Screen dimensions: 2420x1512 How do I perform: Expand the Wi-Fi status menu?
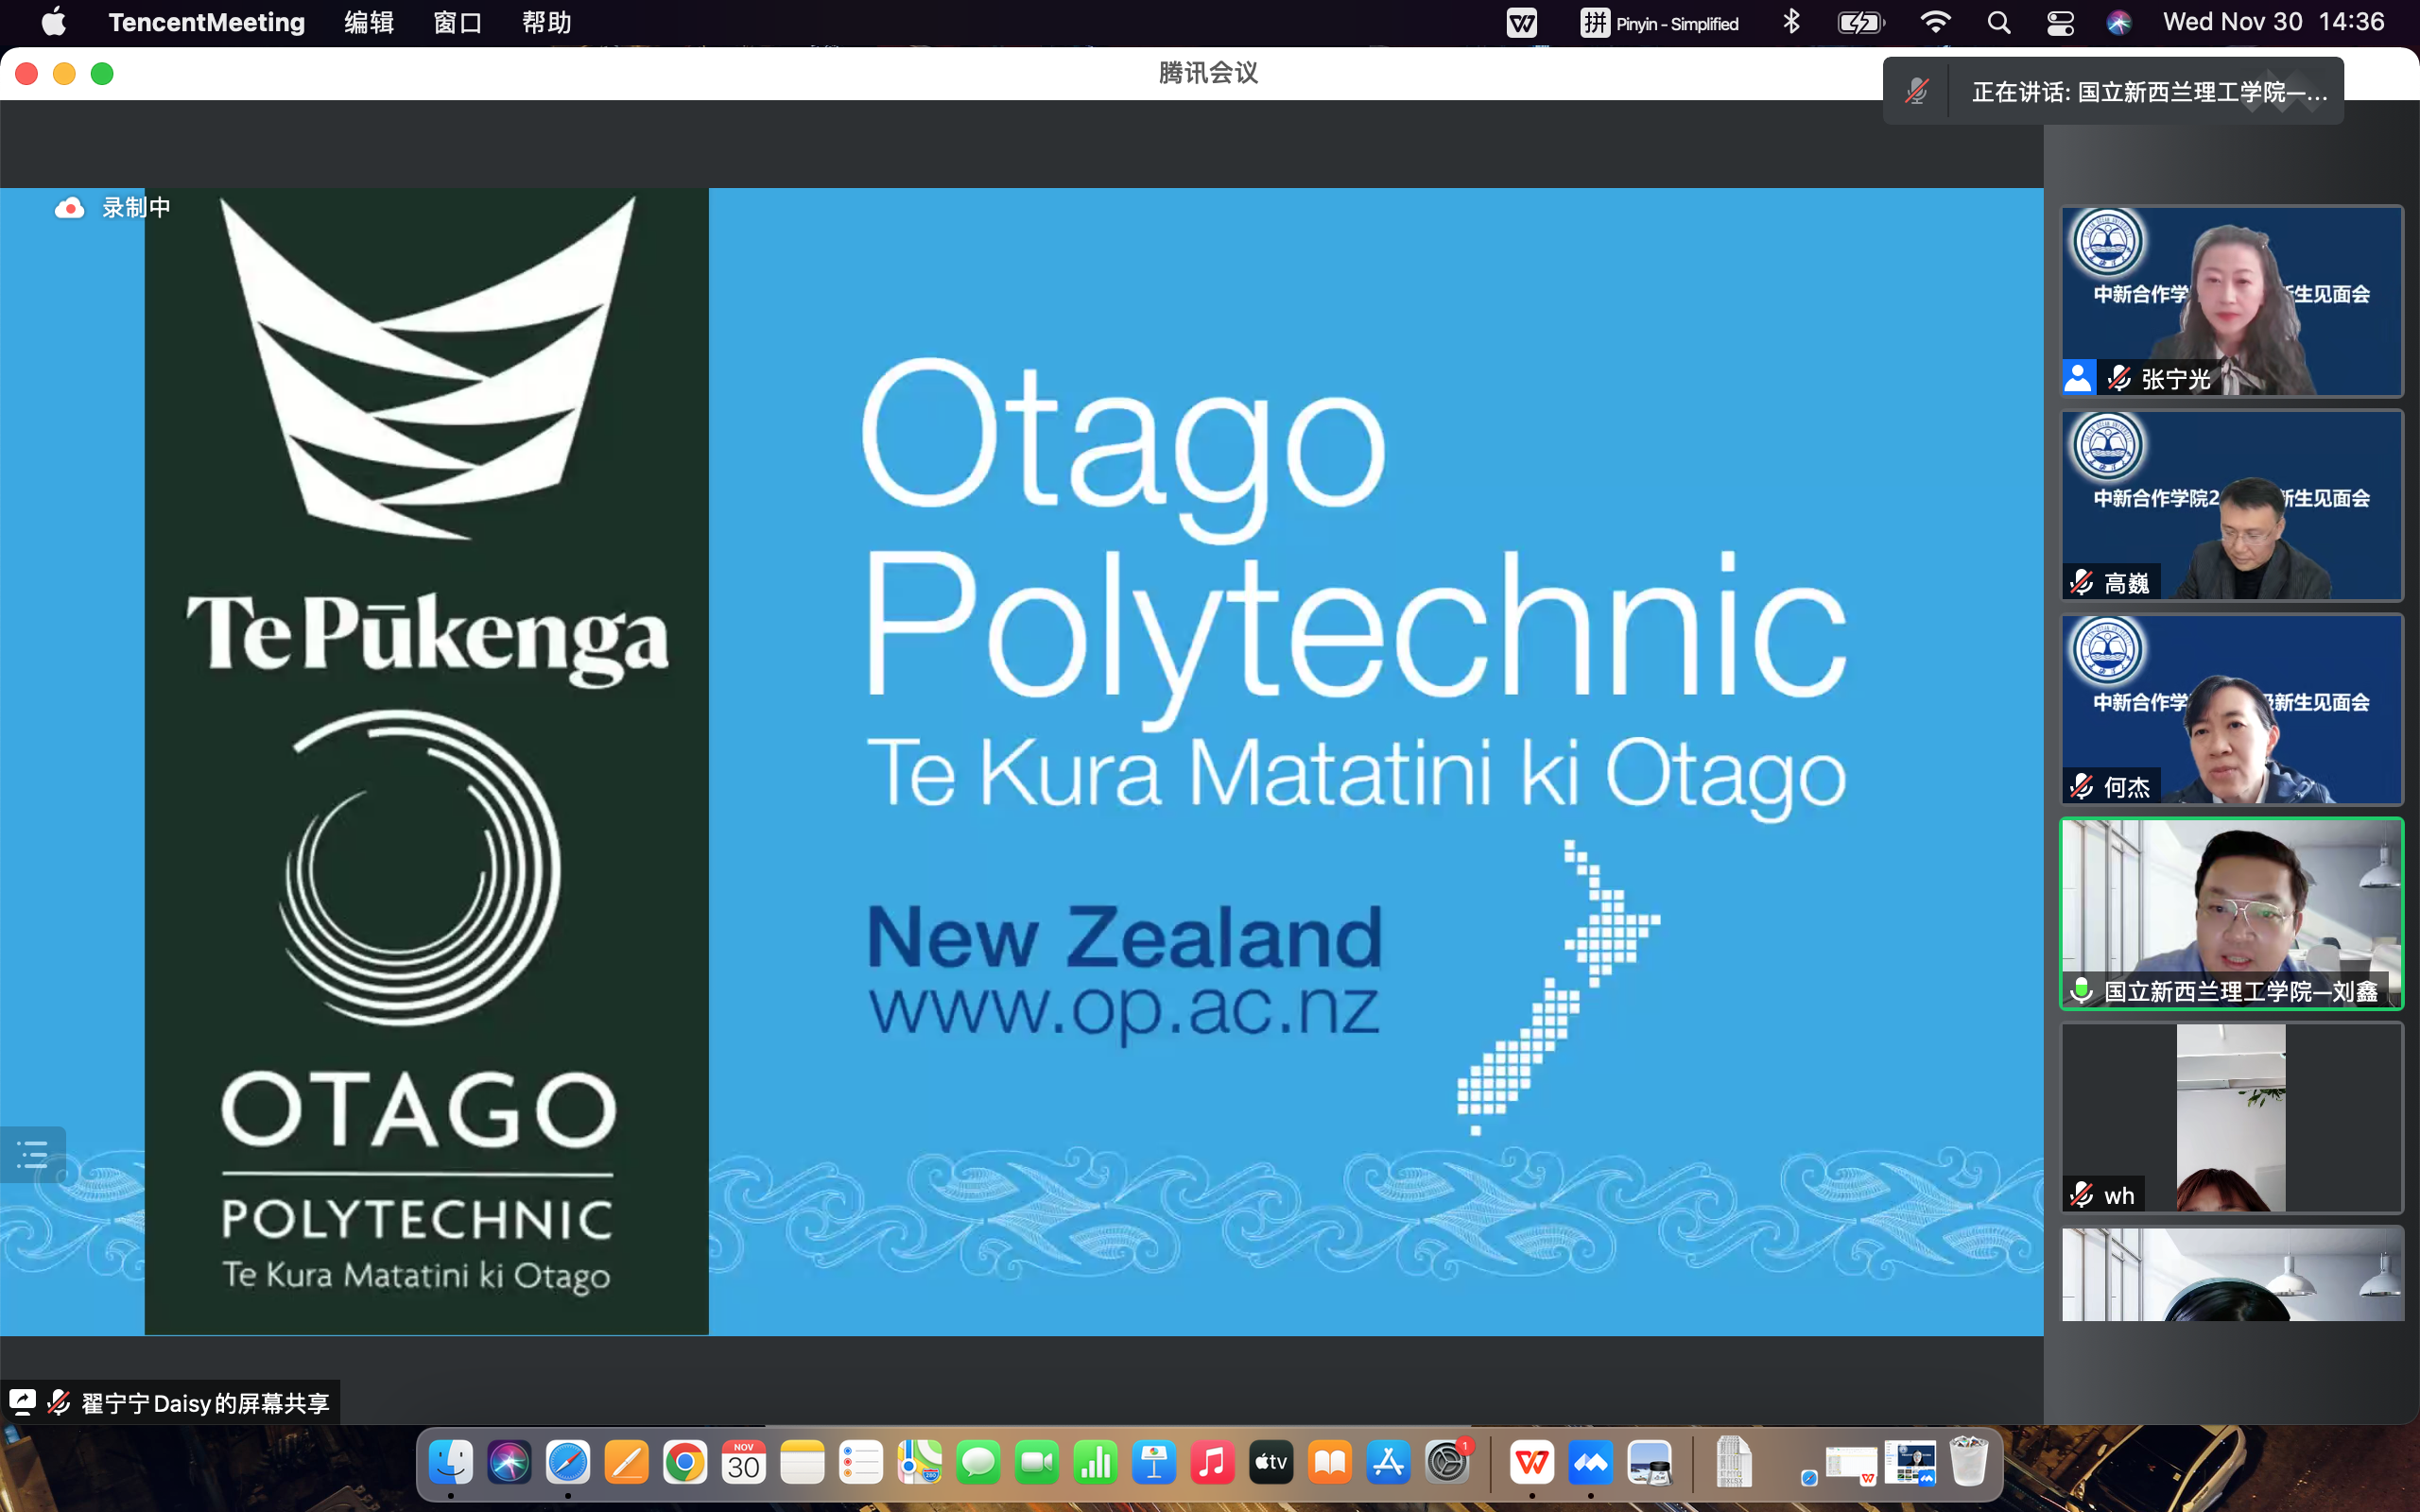click(x=1936, y=23)
